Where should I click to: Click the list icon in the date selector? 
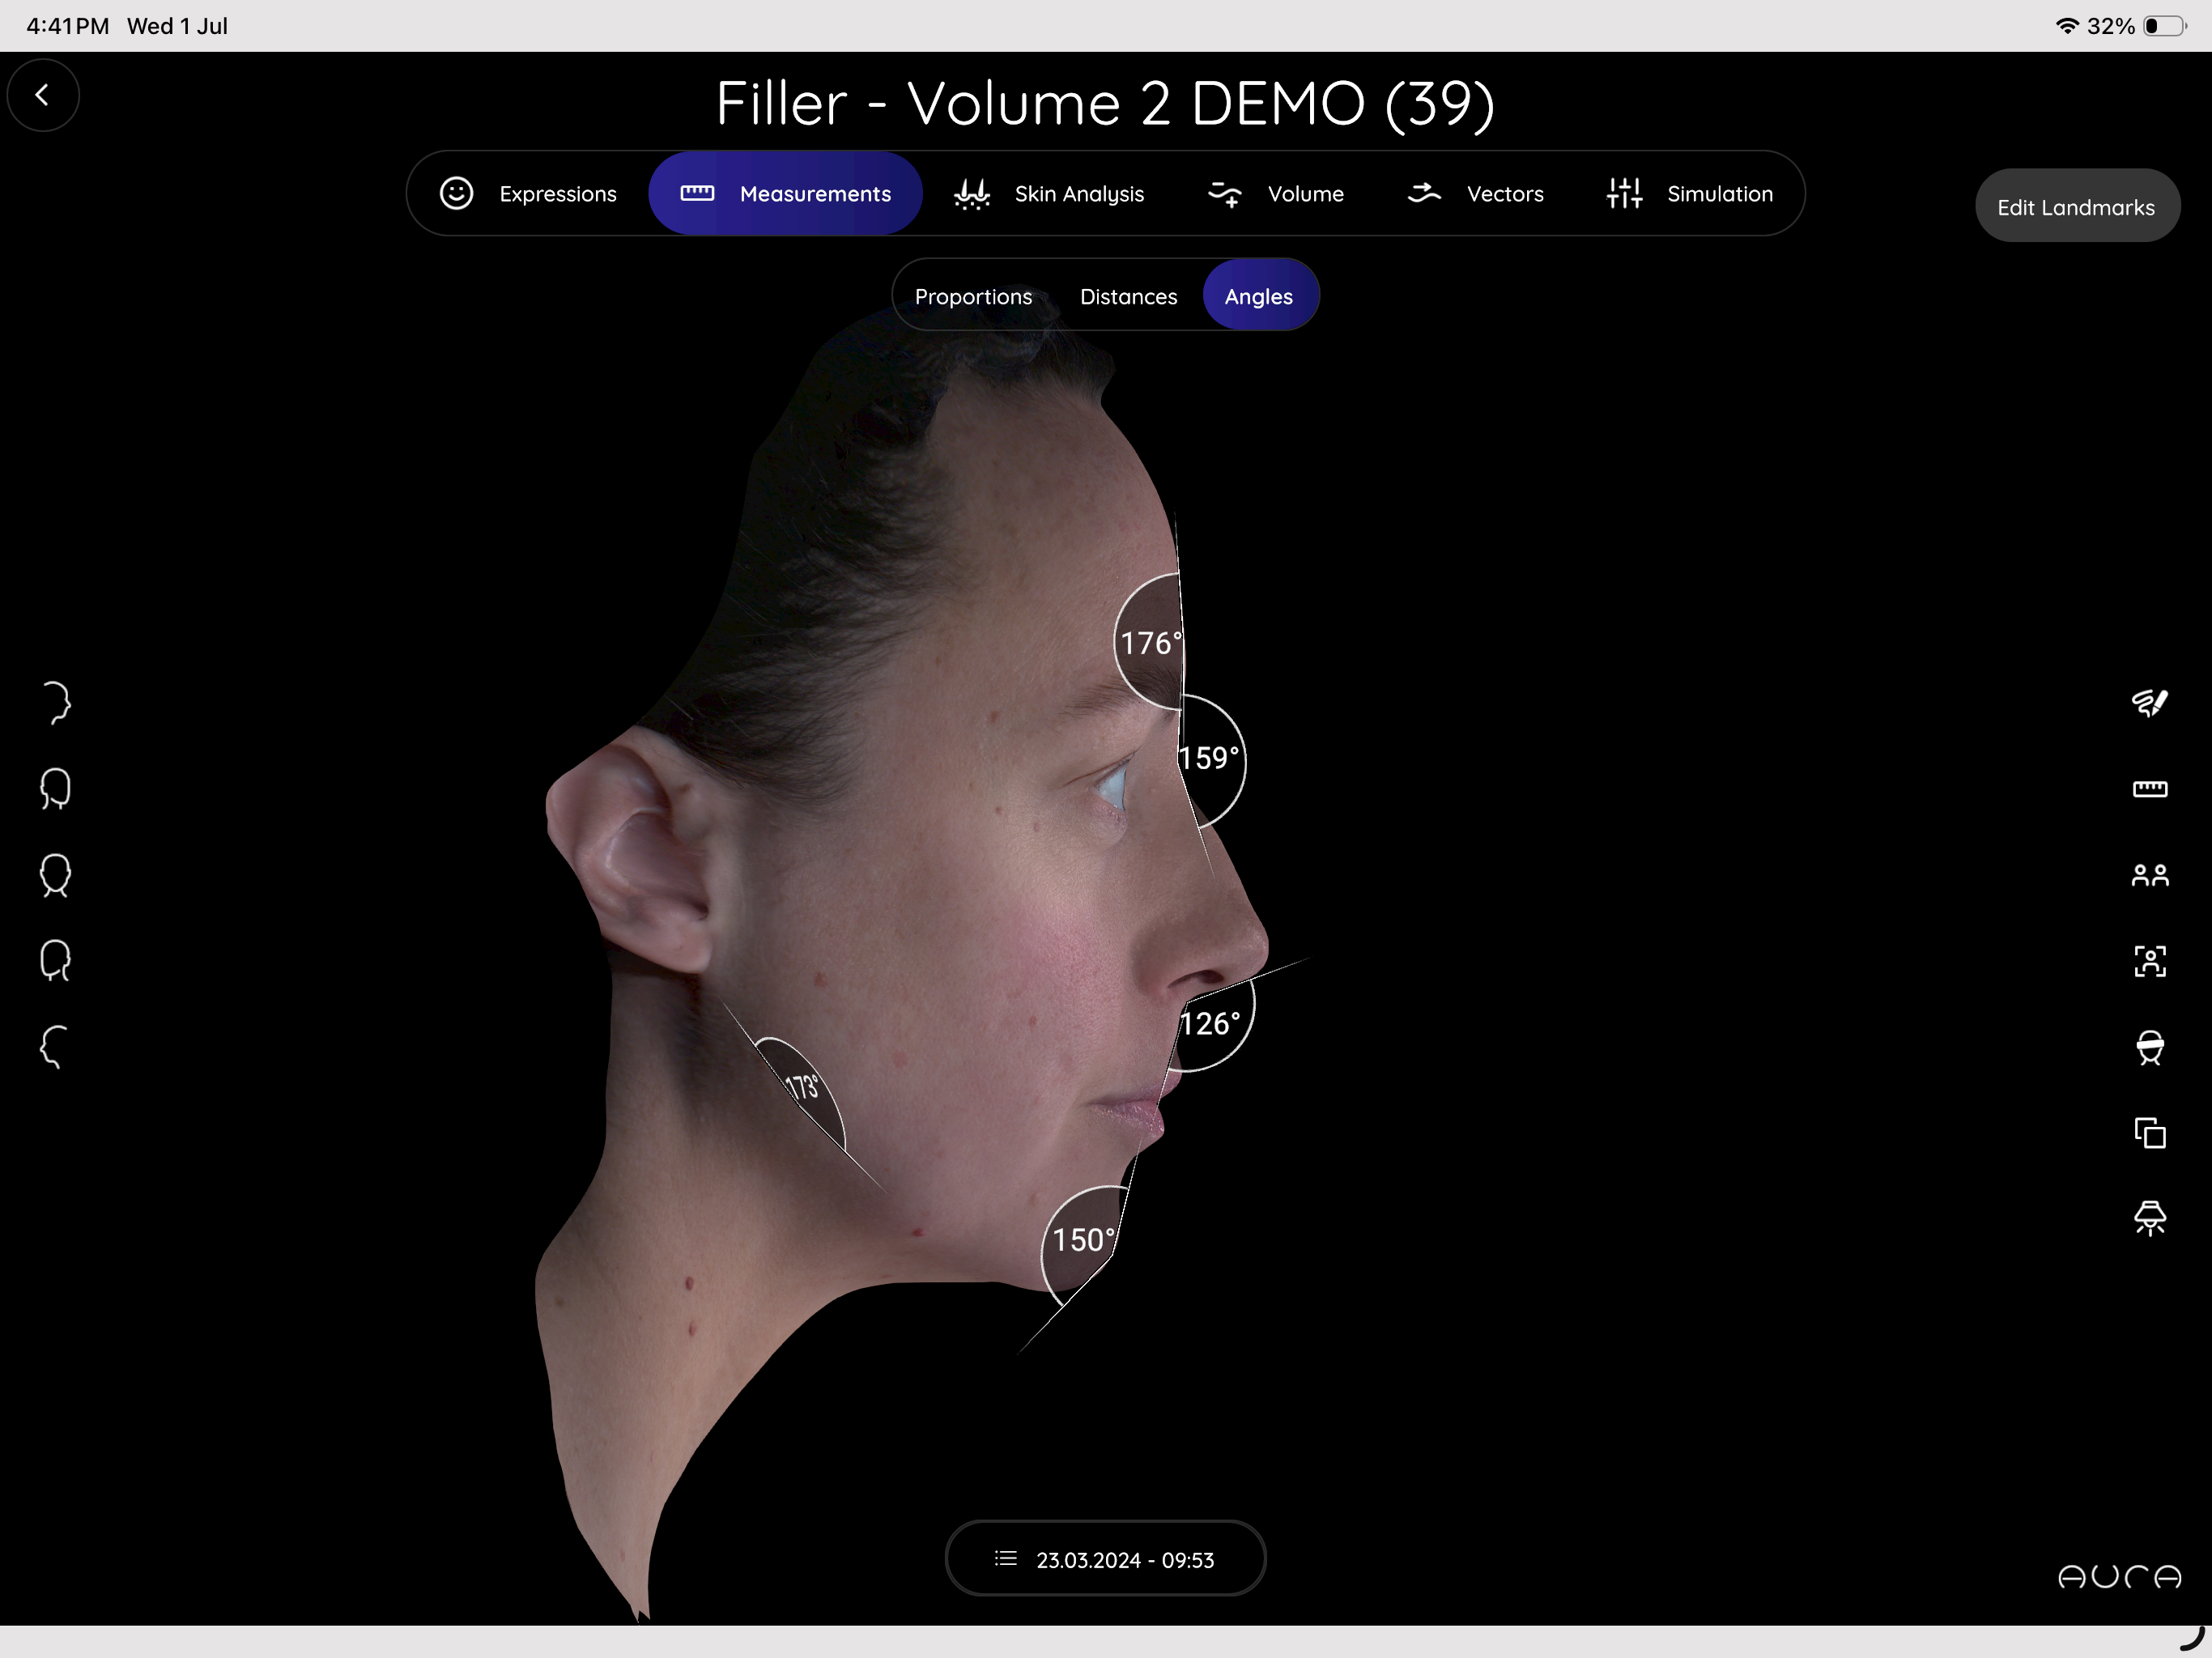(x=1006, y=1559)
